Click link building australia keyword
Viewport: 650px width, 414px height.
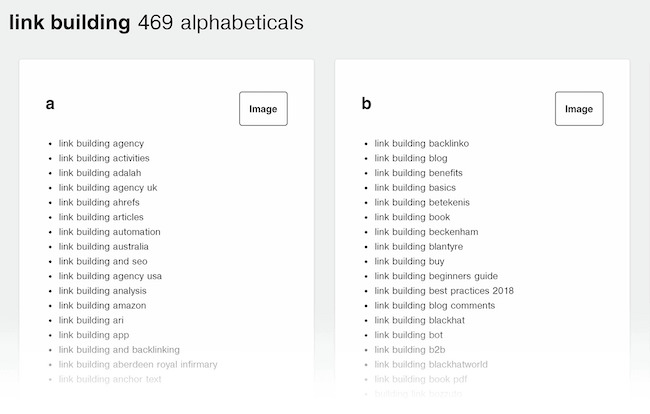point(103,246)
